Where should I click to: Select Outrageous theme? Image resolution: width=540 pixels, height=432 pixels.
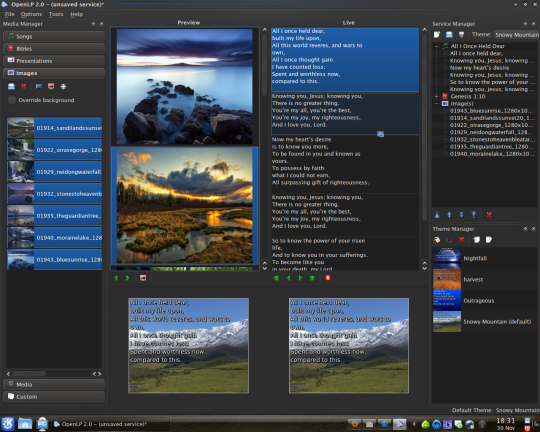click(485, 300)
